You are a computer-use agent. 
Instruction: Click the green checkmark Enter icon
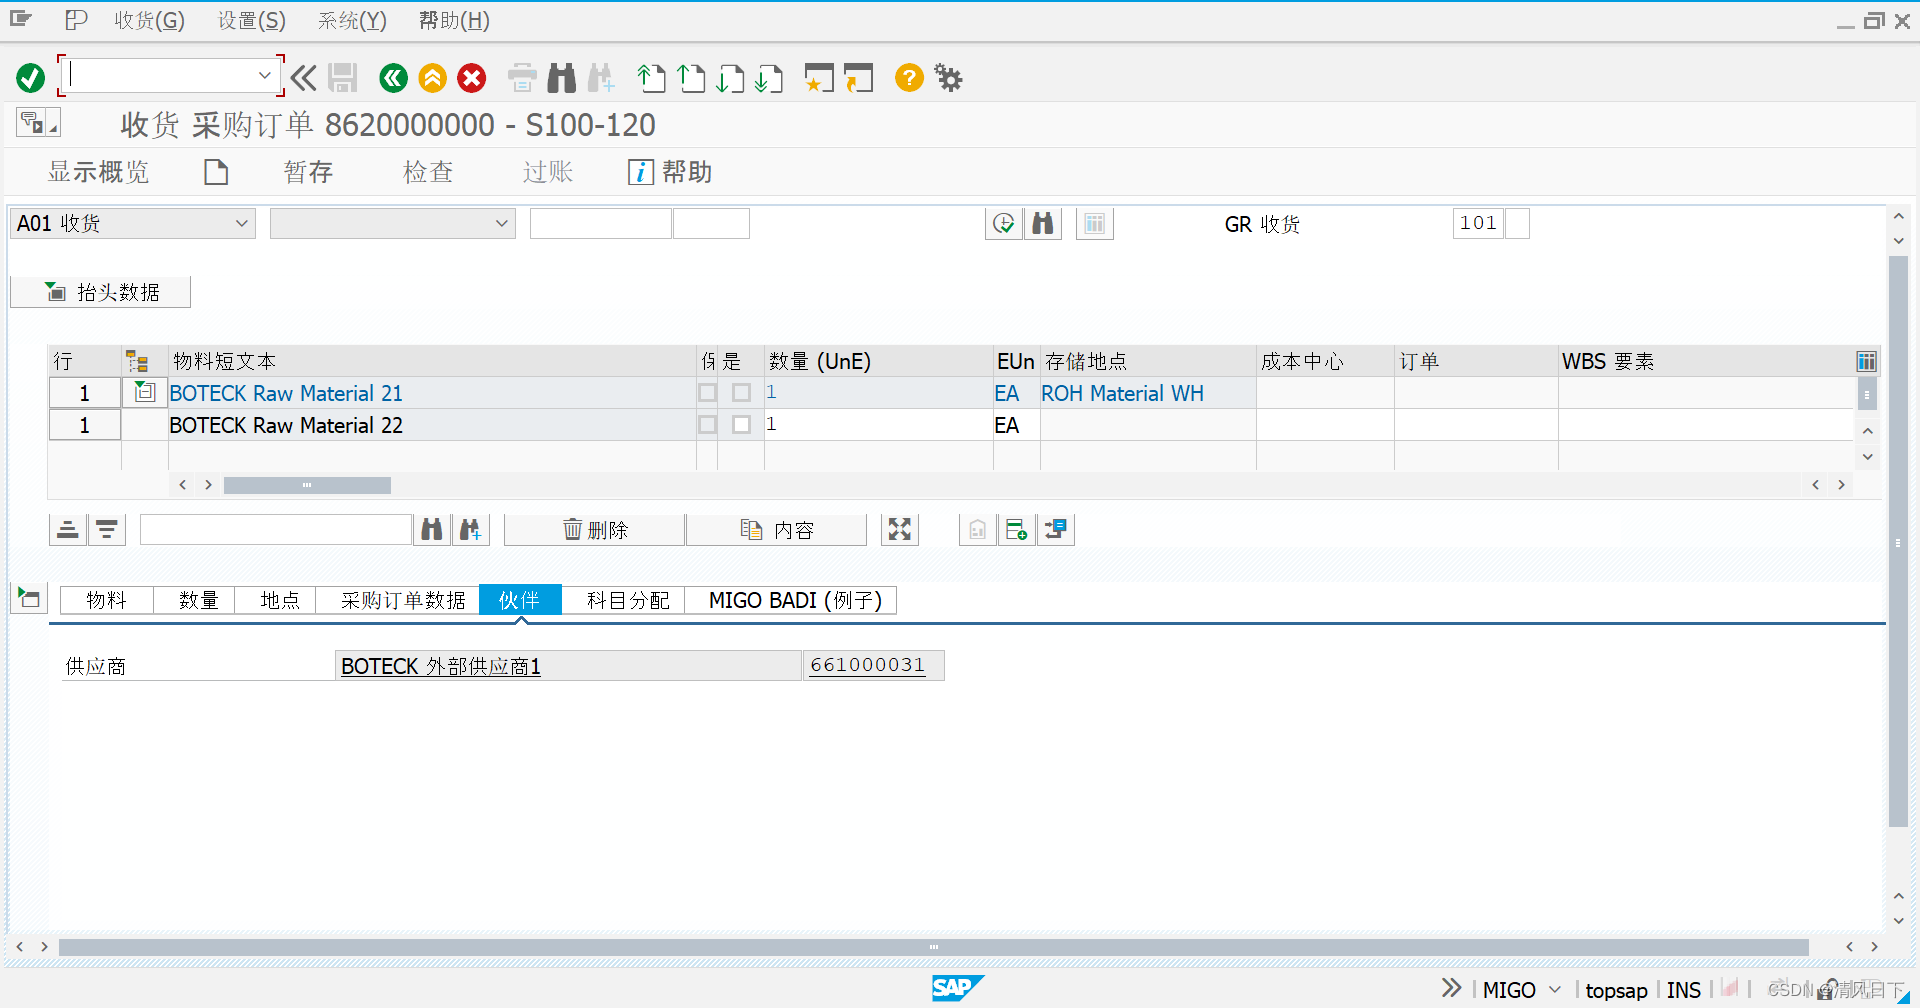pyautogui.click(x=30, y=77)
